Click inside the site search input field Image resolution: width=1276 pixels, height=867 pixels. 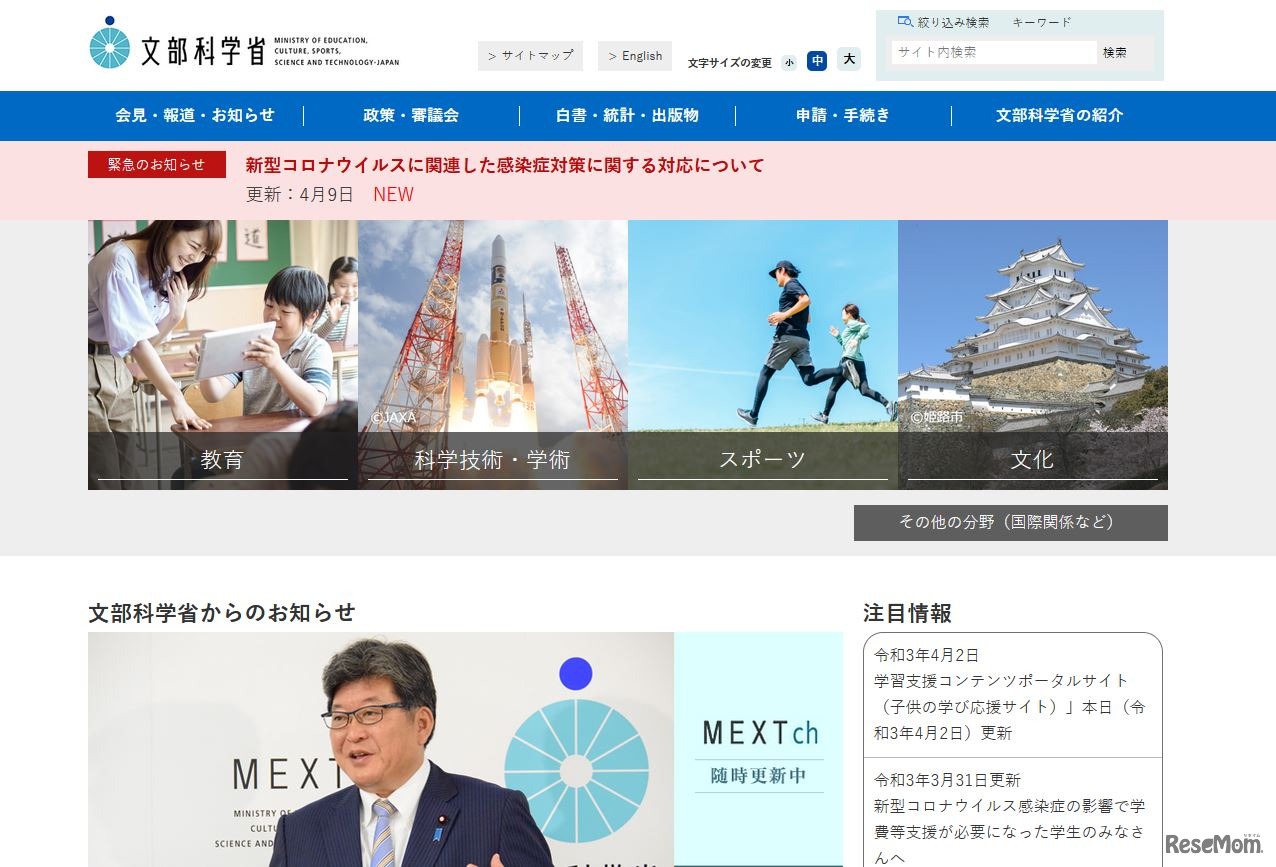tap(992, 52)
